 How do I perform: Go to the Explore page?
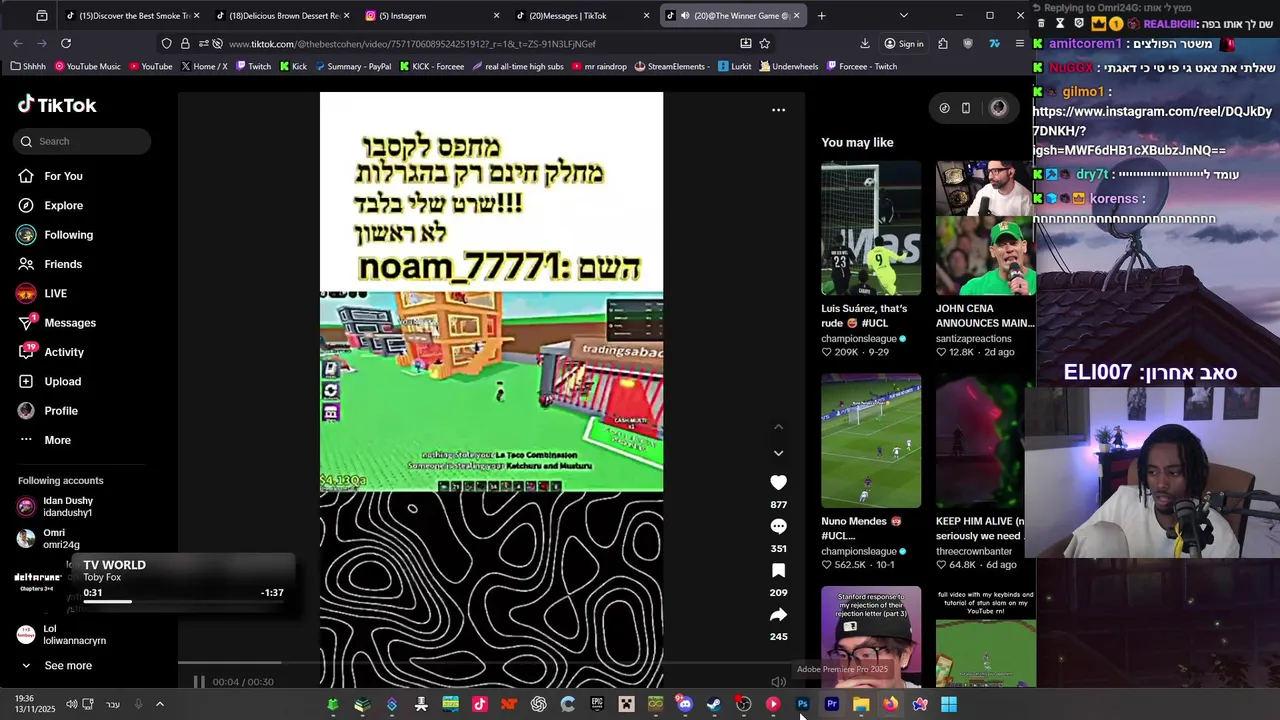[63, 205]
